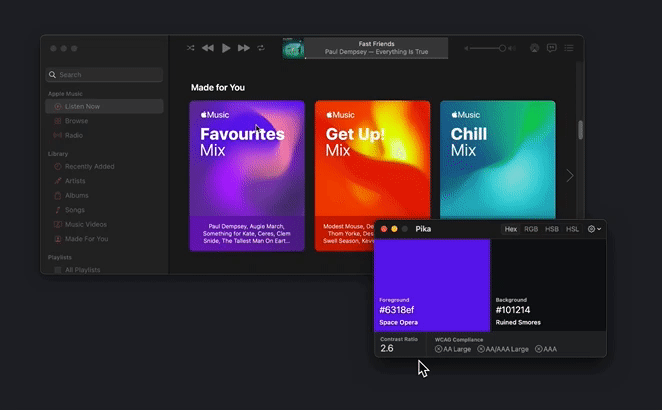This screenshot has width=662, height=410.
Task: Click the Made For You person icon
Action: point(58,239)
